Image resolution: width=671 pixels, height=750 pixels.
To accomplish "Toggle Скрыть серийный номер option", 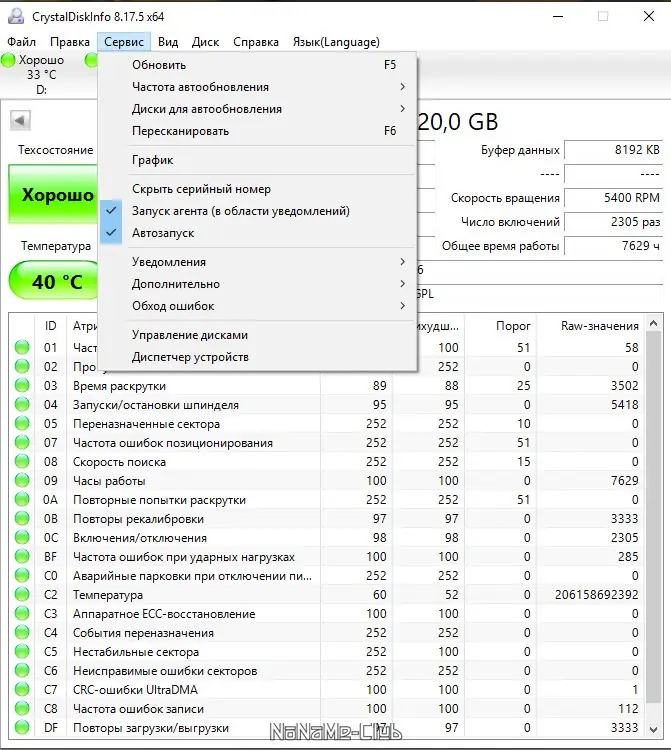I will pyautogui.click(x=257, y=189).
